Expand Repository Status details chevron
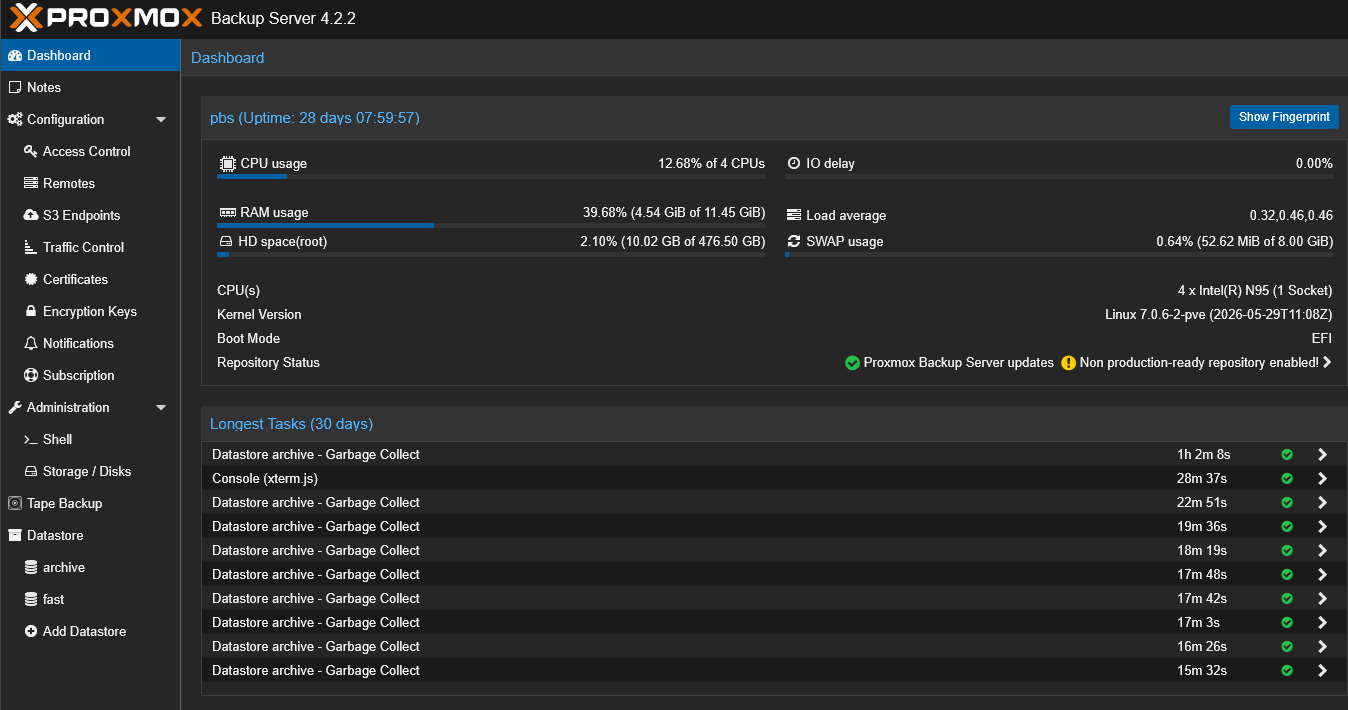1348x710 pixels. click(1327, 363)
